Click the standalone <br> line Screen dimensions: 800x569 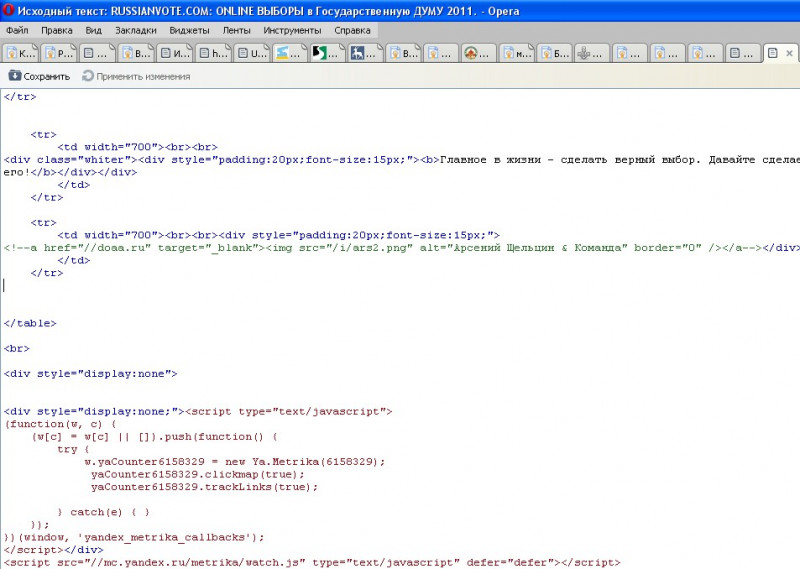(17, 349)
